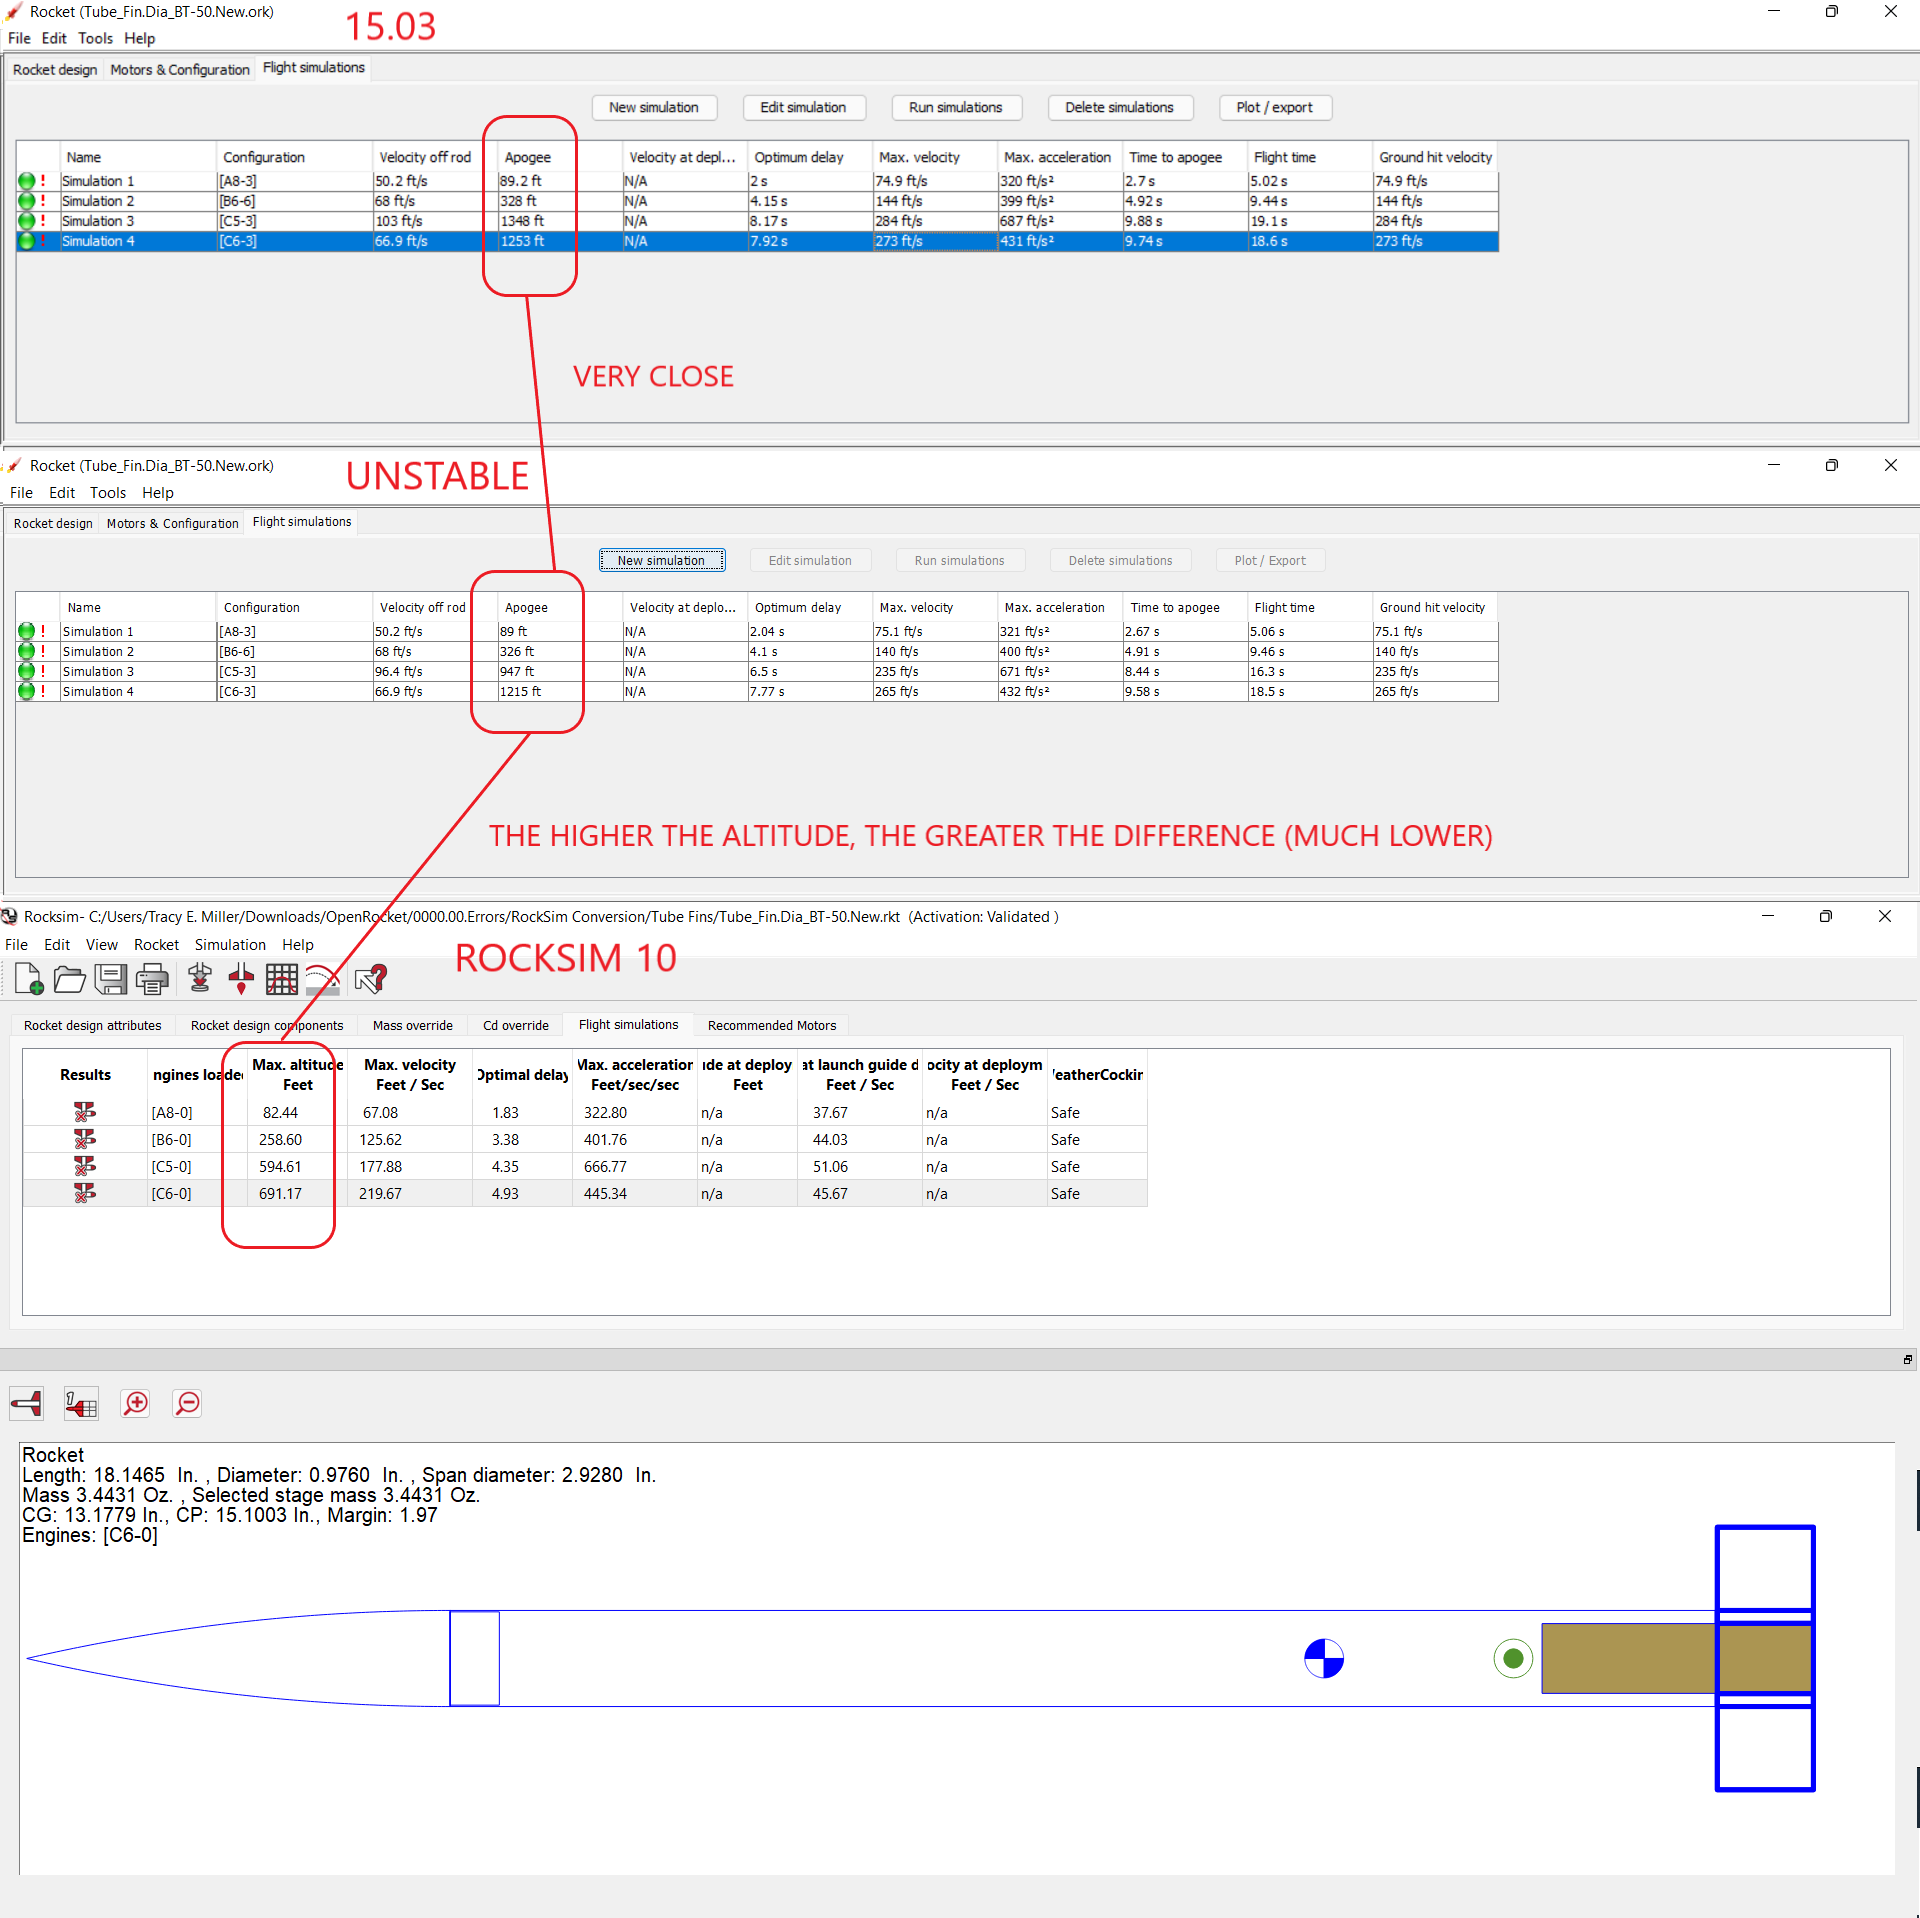Select the launch rocket icon
This screenshot has width=1920, height=1918.
click(x=240, y=978)
